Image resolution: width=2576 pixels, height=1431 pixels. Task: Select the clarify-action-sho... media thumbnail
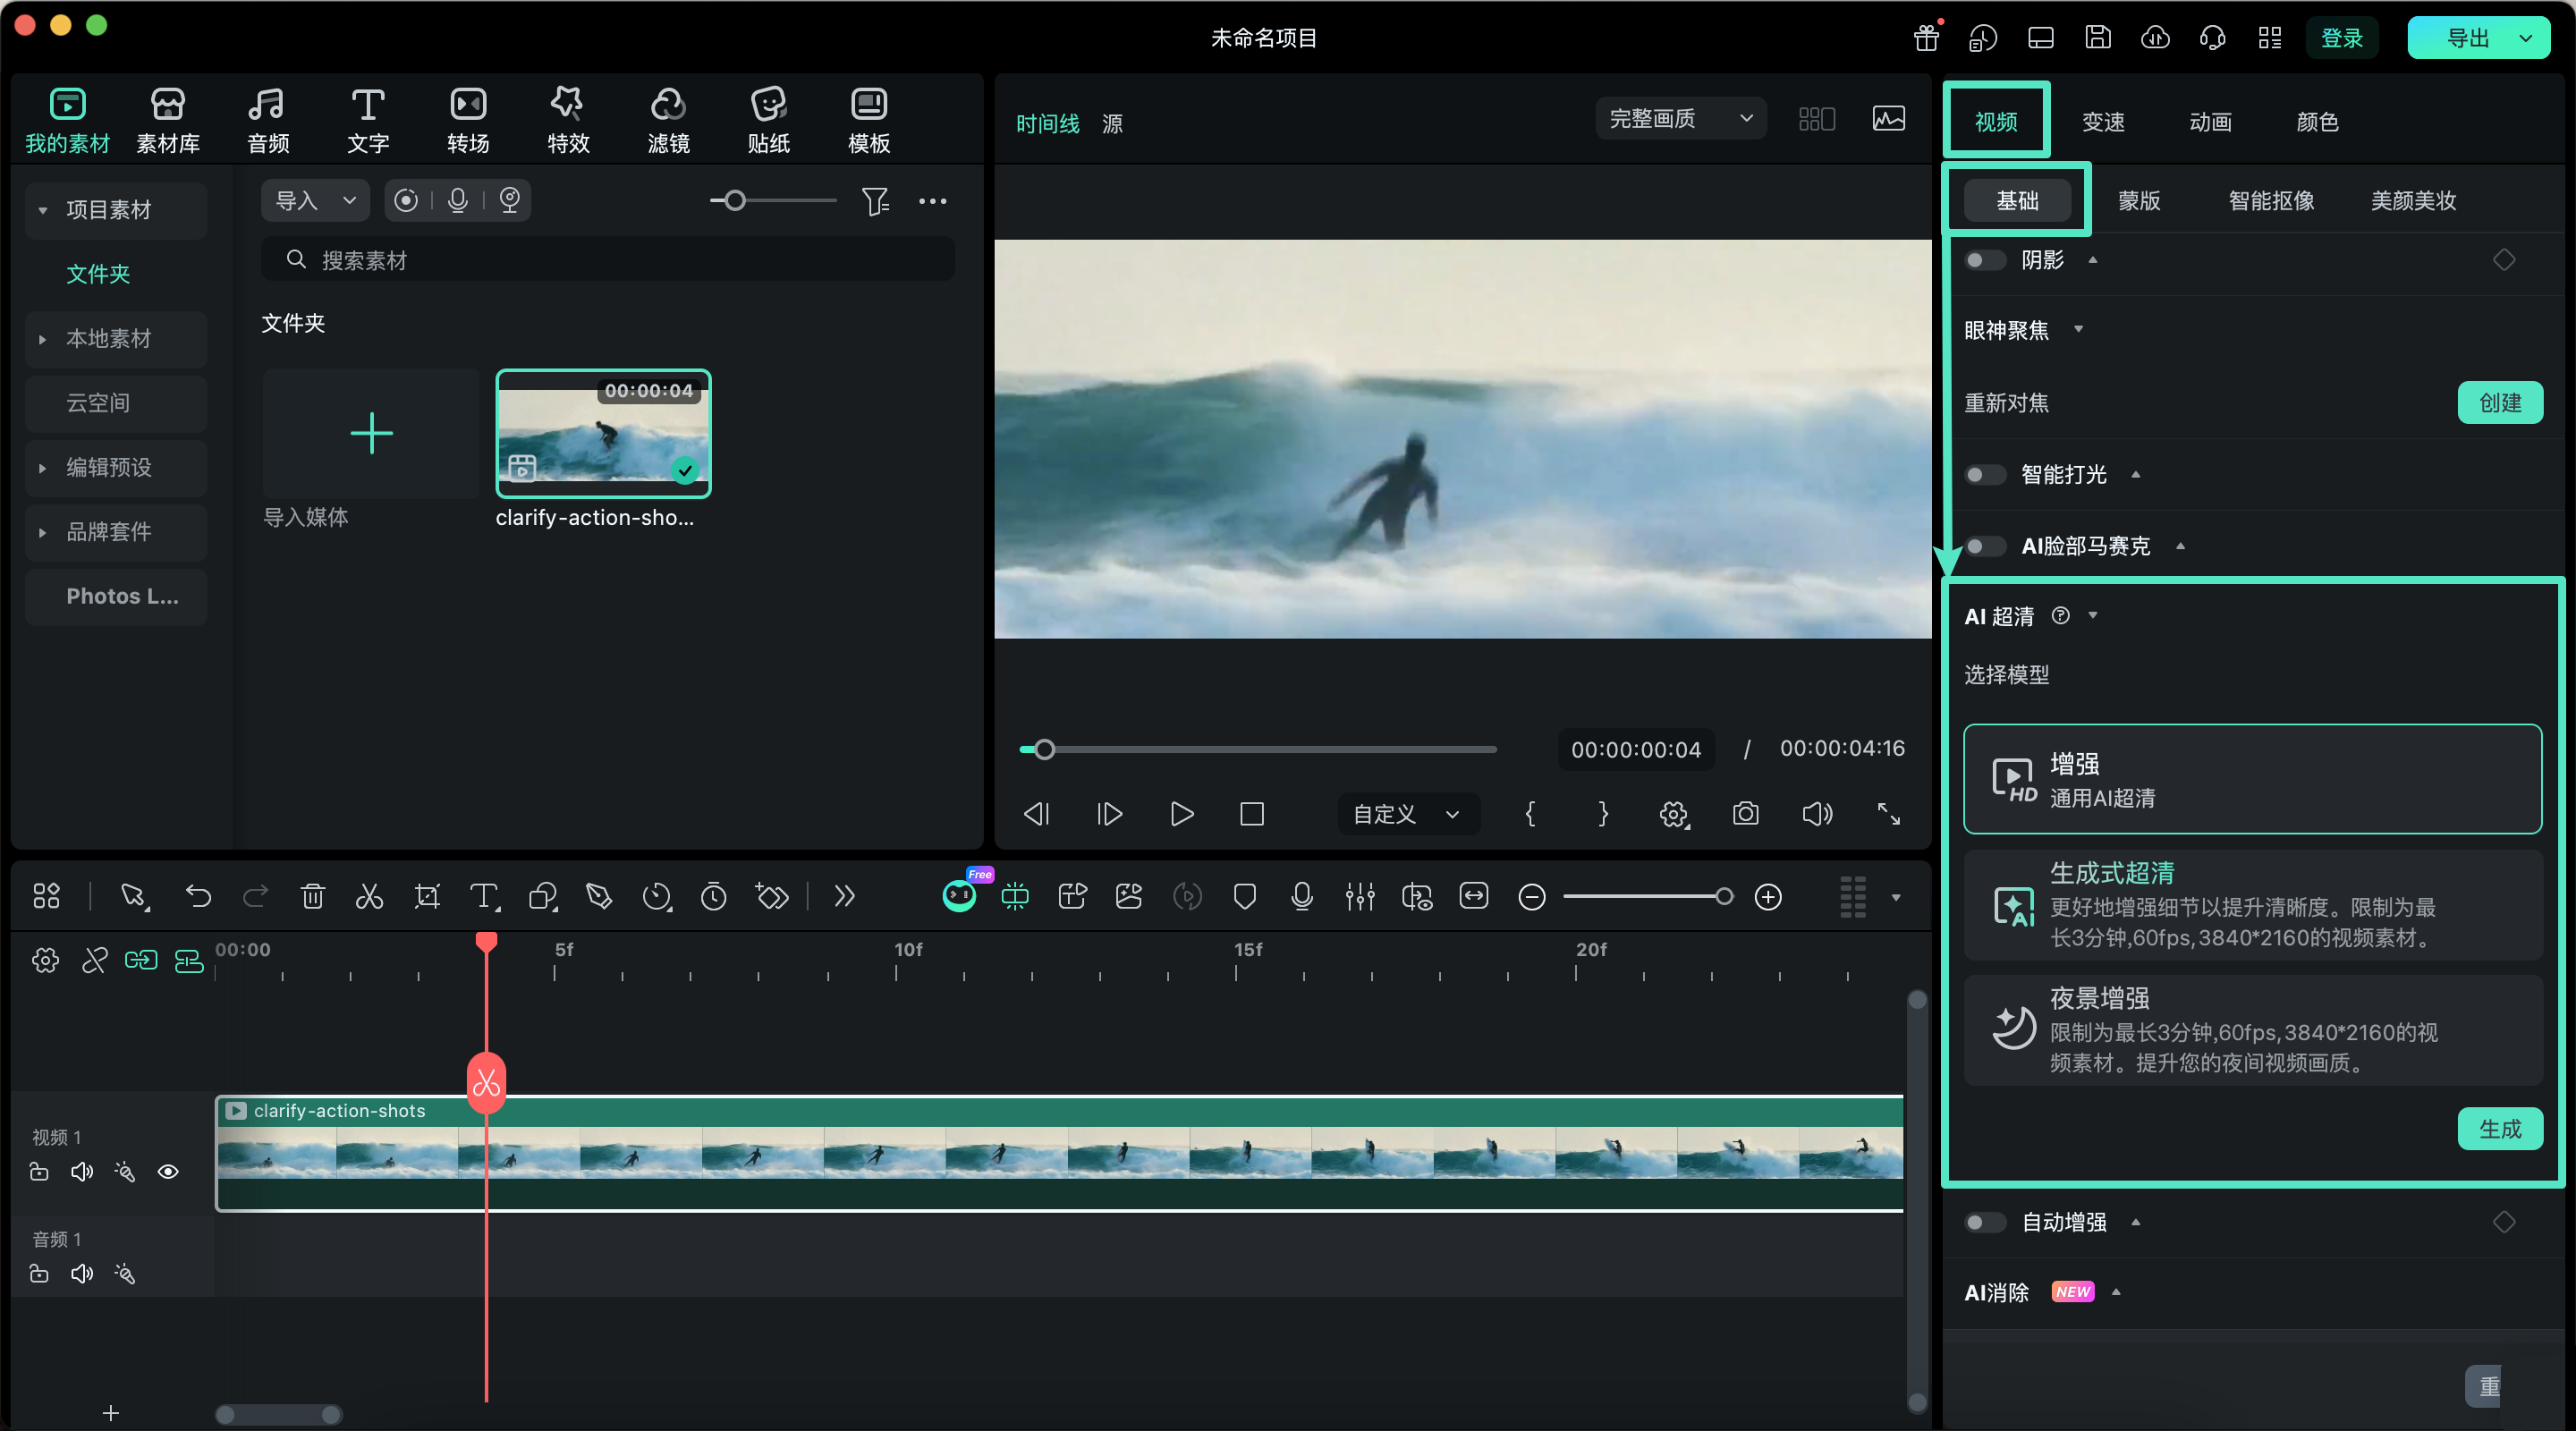click(x=603, y=433)
